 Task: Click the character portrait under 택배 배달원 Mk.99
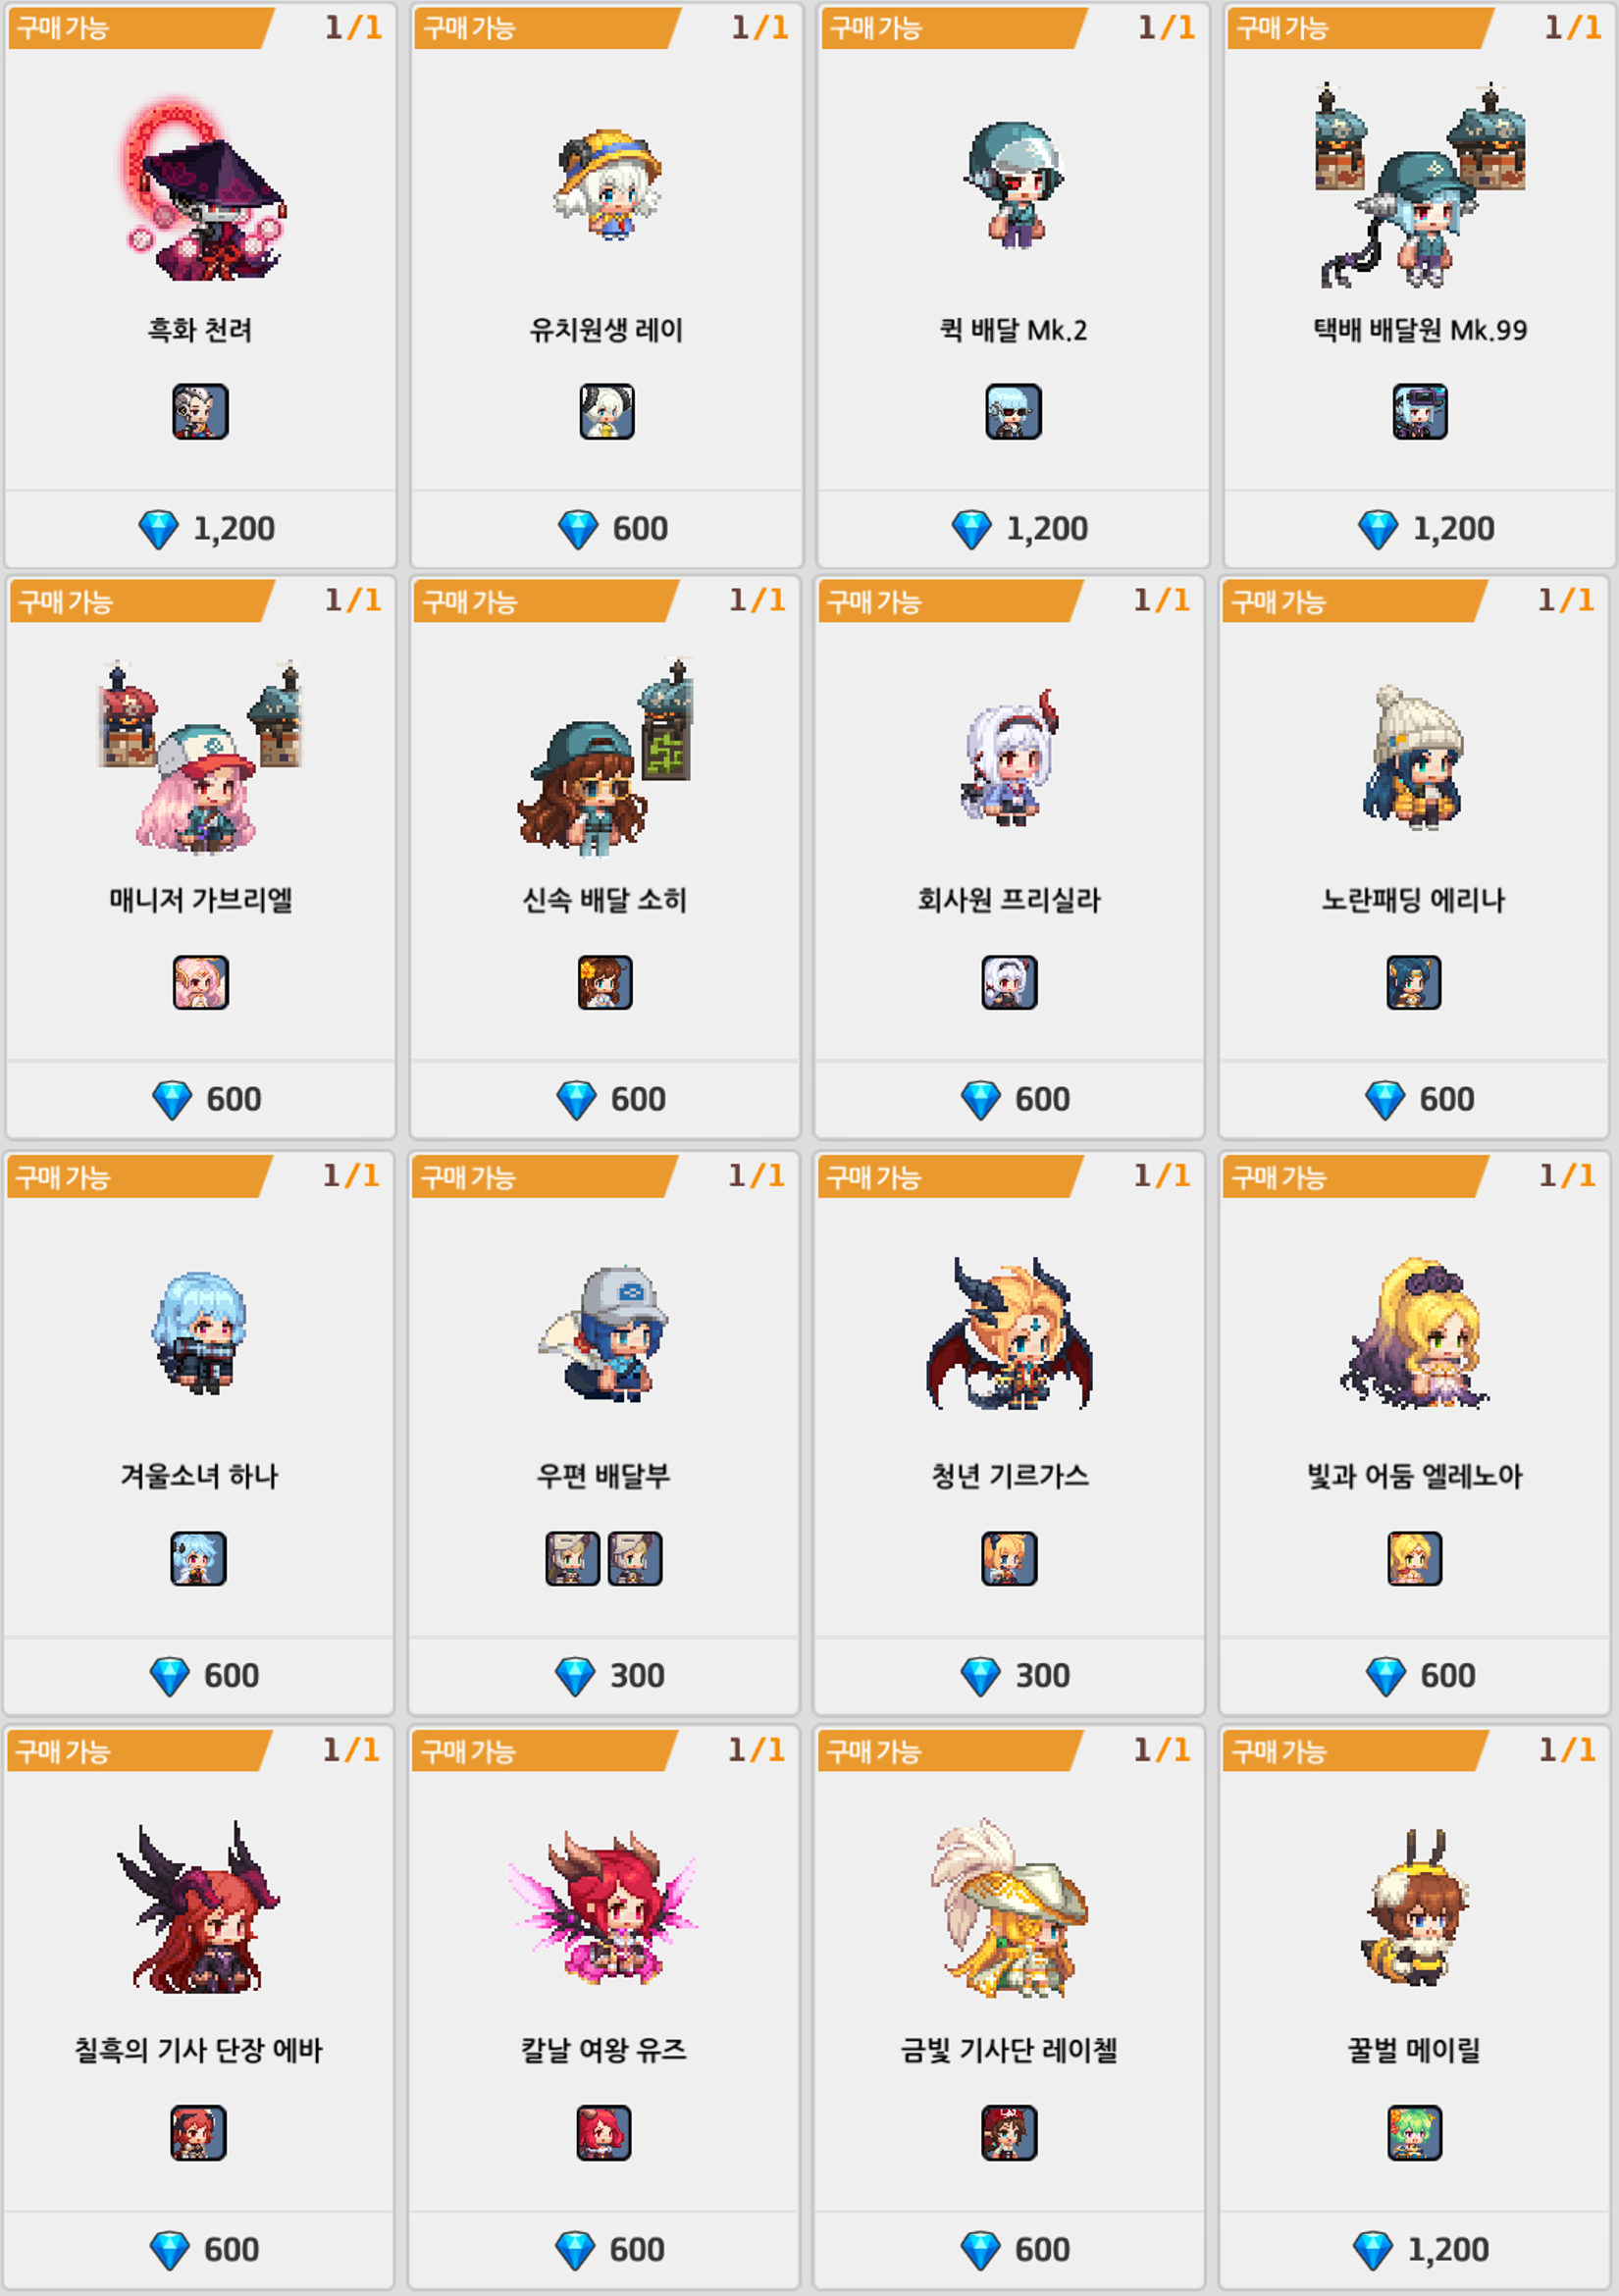point(1420,412)
